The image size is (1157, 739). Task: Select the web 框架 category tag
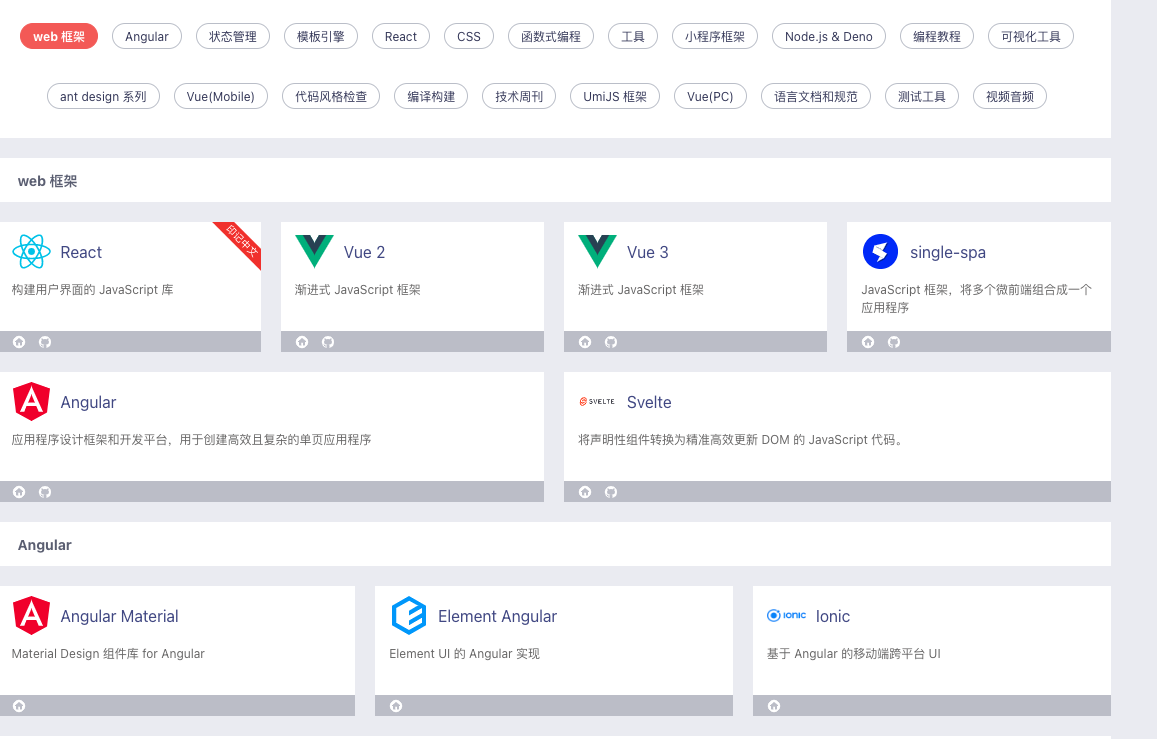click(x=59, y=36)
